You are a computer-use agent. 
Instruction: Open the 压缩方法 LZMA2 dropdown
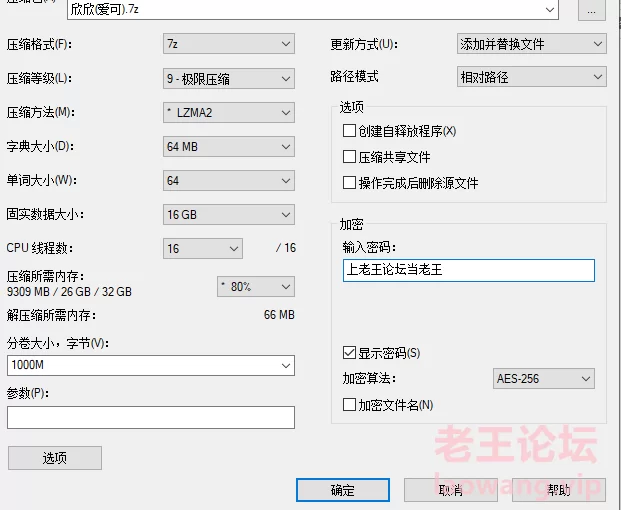pyautogui.click(x=229, y=113)
